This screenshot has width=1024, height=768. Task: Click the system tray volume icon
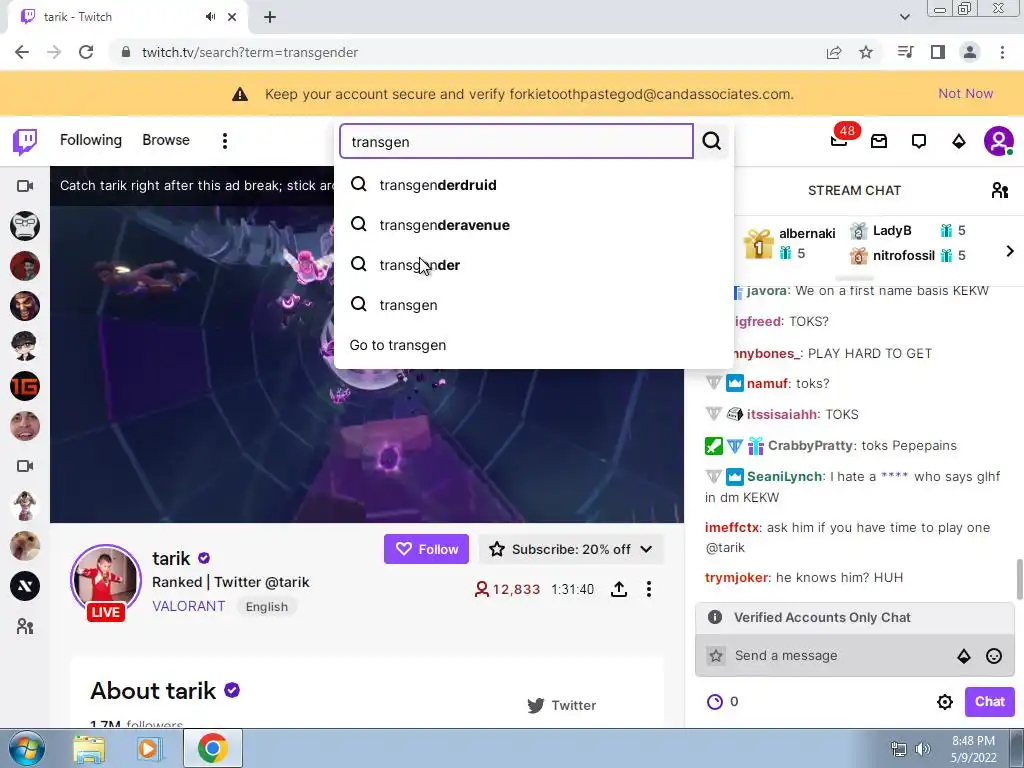(x=922, y=749)
